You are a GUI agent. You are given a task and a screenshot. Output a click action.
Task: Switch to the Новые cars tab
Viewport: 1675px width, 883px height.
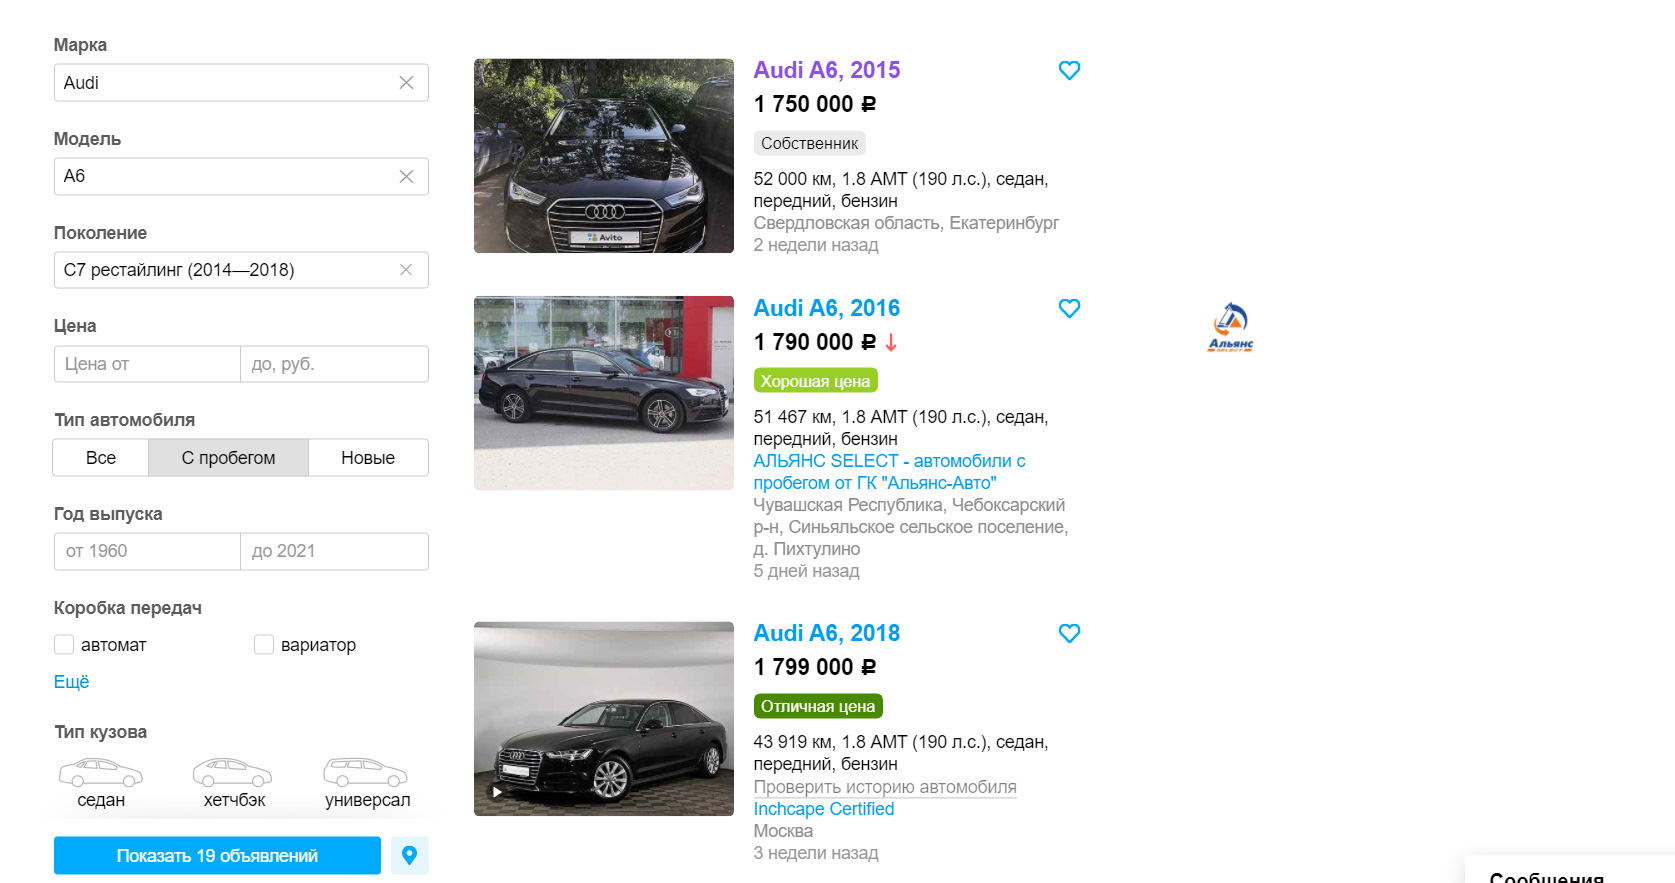pyautogui.click(x=368, y=458)
